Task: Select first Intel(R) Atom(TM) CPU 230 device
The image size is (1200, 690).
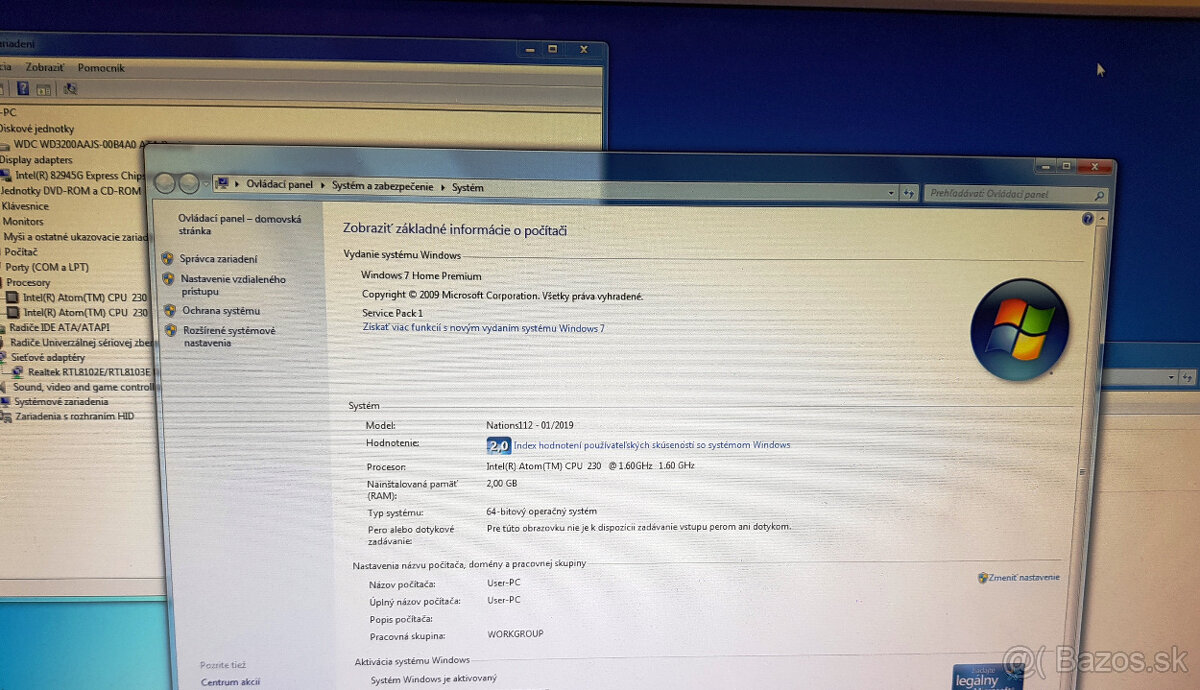Action: point(84,297)
